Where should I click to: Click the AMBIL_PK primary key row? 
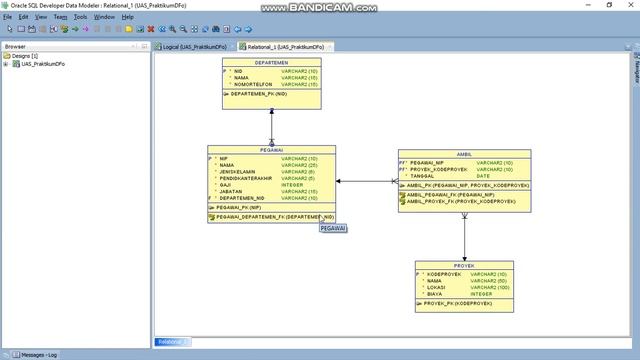click(x=464, y=186)
